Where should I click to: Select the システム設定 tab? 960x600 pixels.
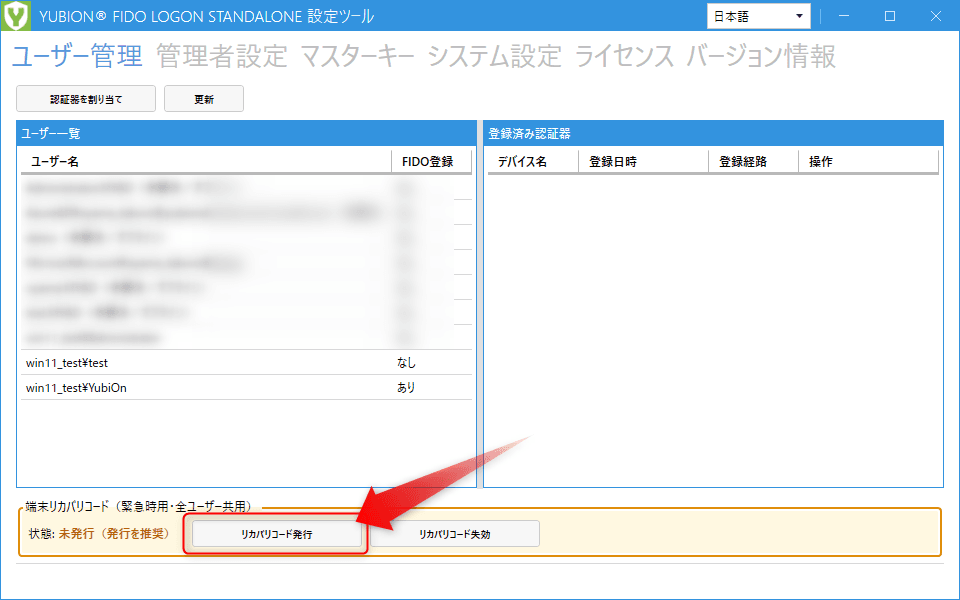[x=494, y=57]
